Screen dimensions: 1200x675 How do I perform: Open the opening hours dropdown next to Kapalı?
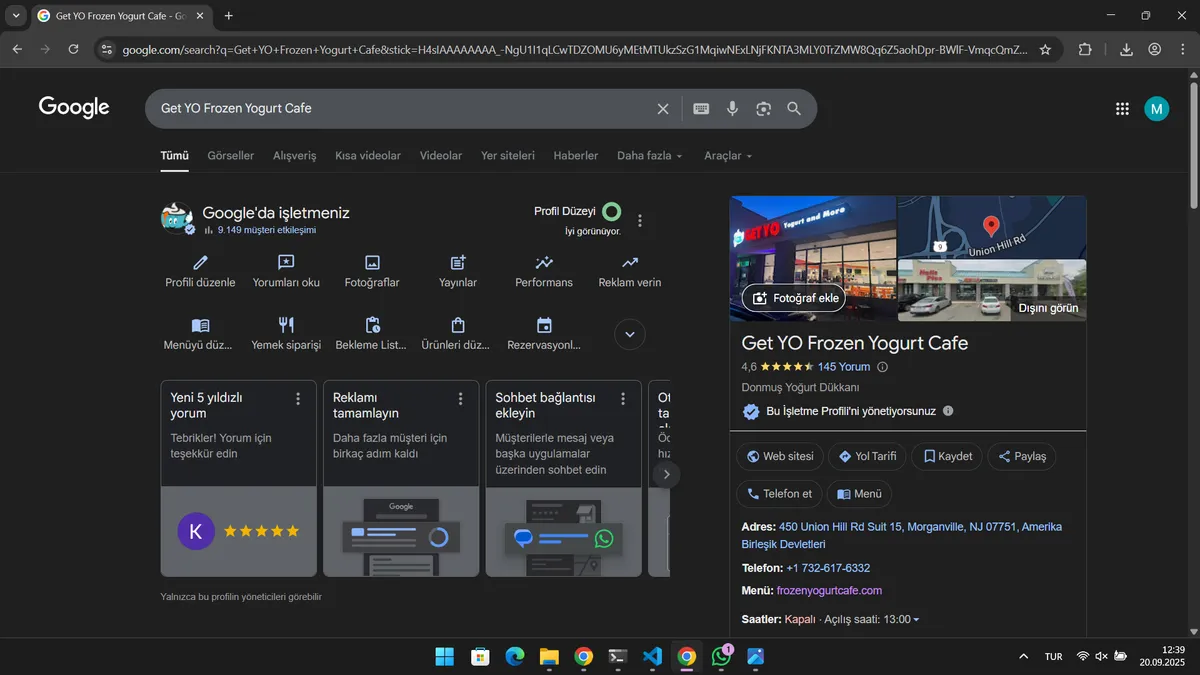click(x=916, y=618)
